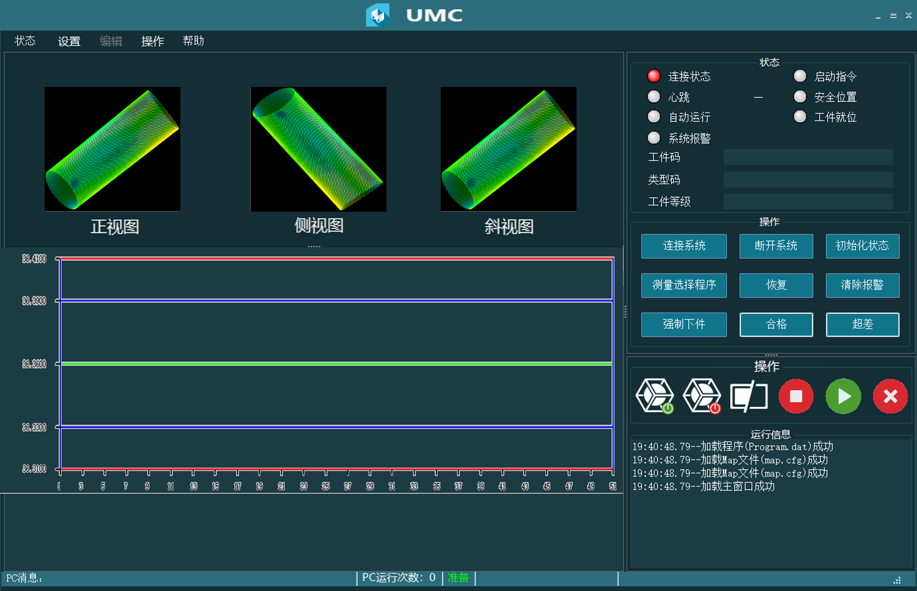Click the red X cancel icon

890,396
